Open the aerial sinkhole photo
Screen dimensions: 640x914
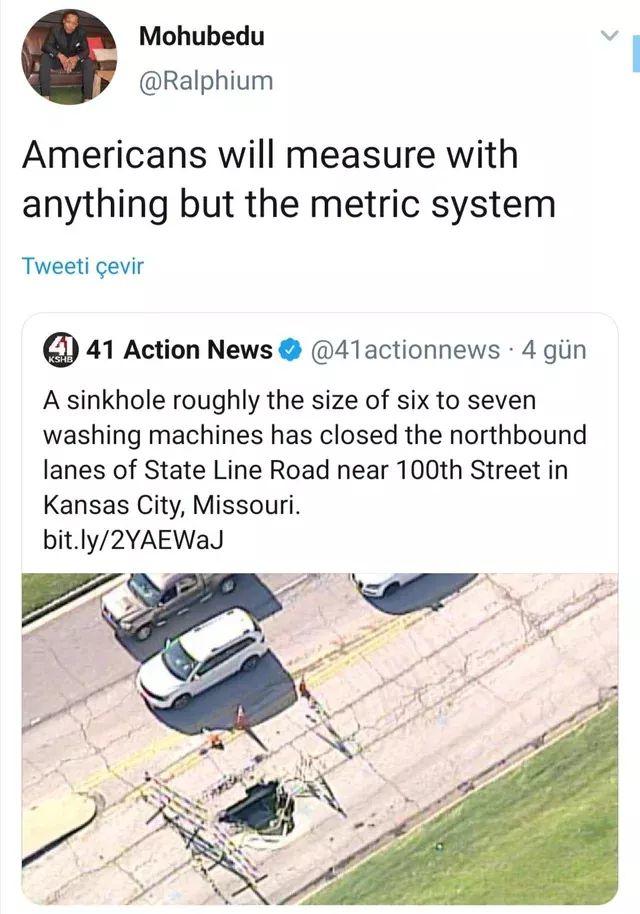320,739
